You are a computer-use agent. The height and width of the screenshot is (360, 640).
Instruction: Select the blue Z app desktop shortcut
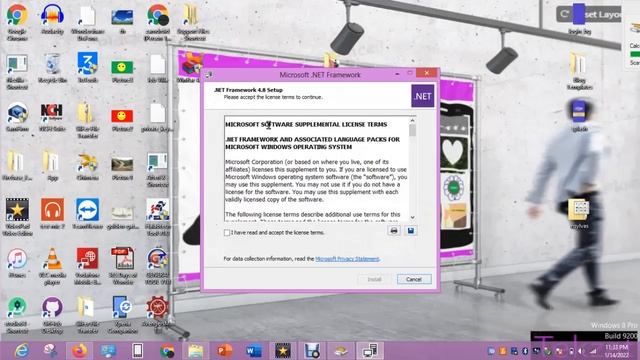87,68
